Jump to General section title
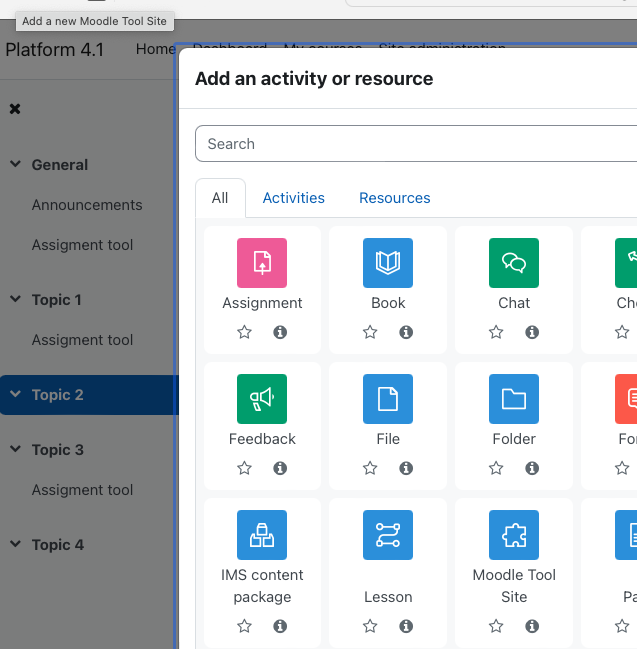 (60, 165)
